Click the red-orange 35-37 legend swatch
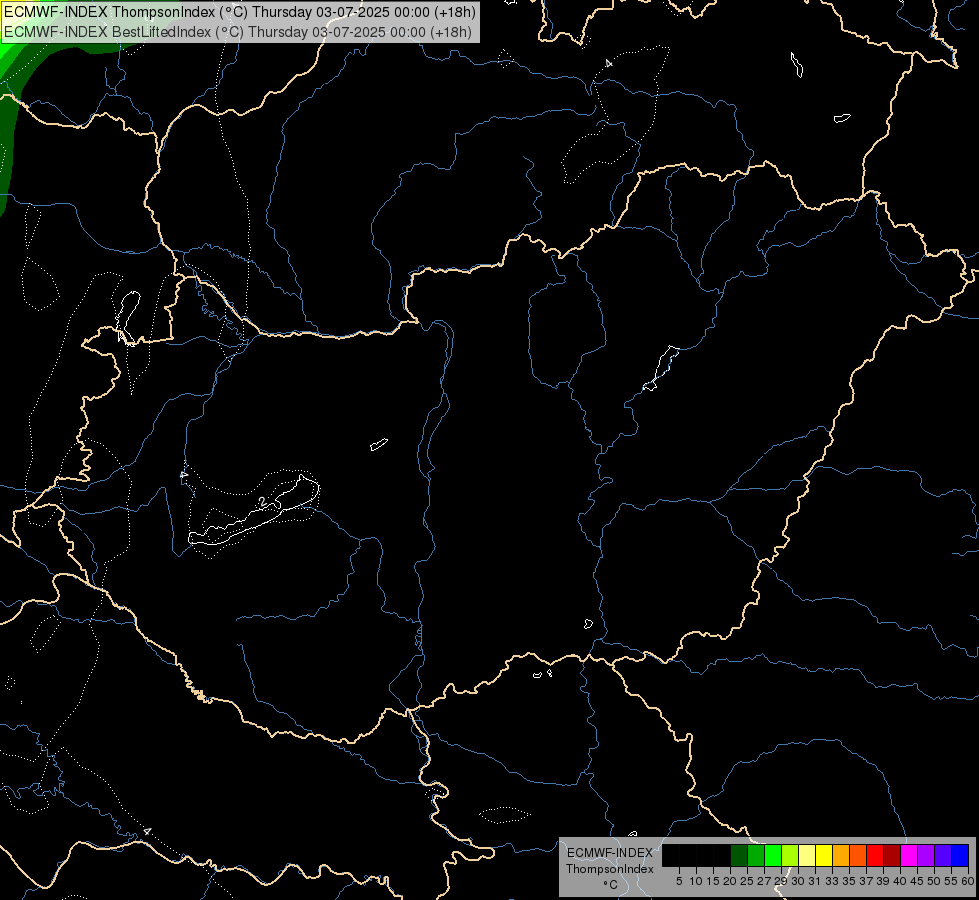Image resolution: width=979 pixels, height=900 pixels. (858, 856)
